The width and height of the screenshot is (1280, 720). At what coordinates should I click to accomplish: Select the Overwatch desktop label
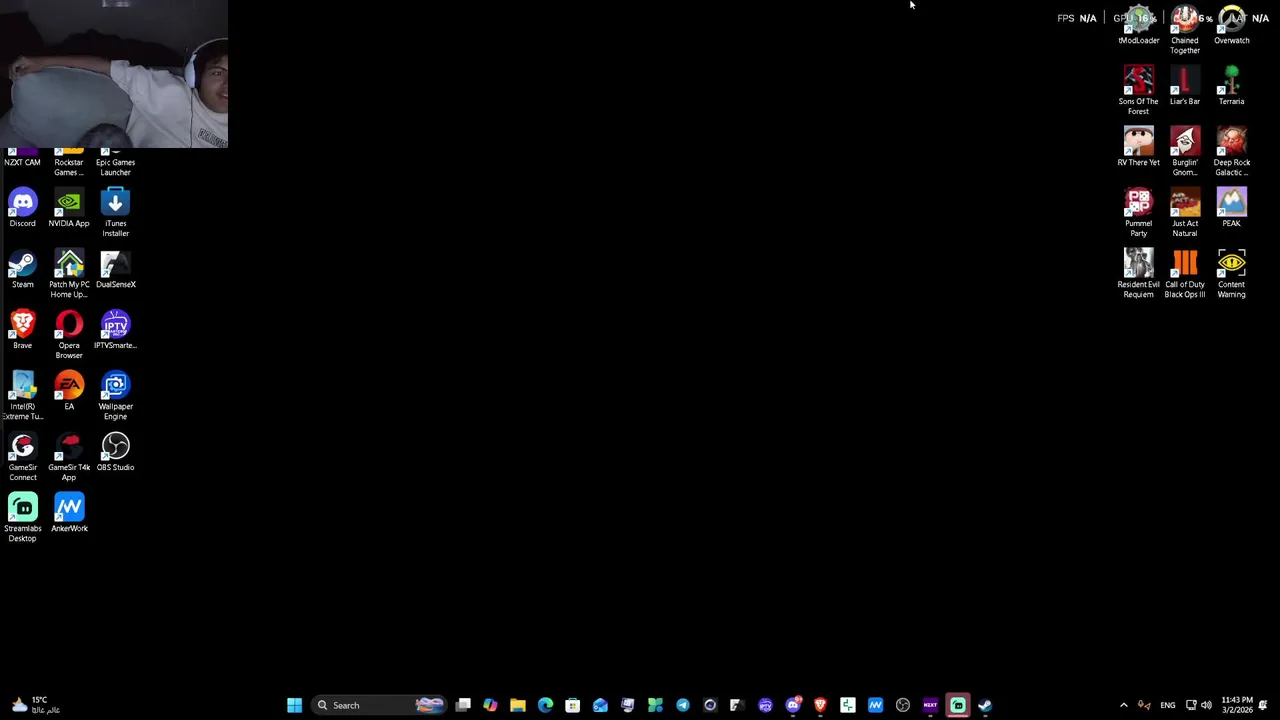1231,40
